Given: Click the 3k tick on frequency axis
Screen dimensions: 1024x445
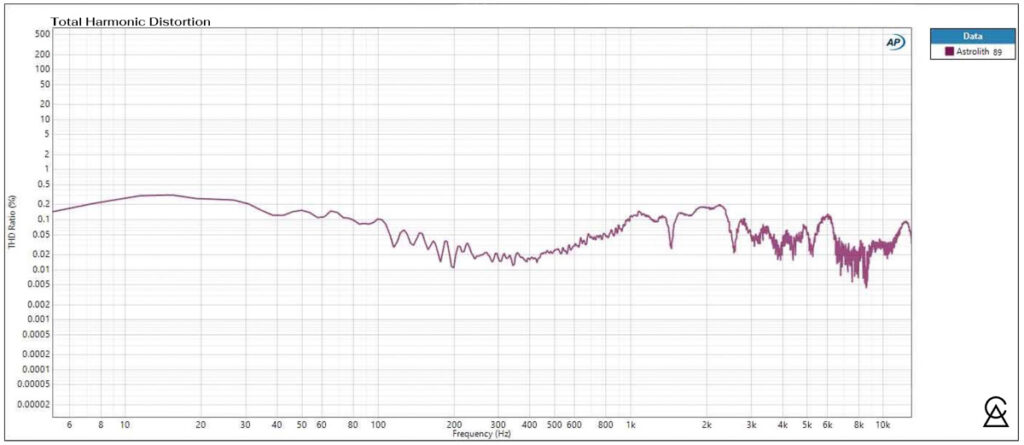Looking at the screenshot, I should pos(751,425).
